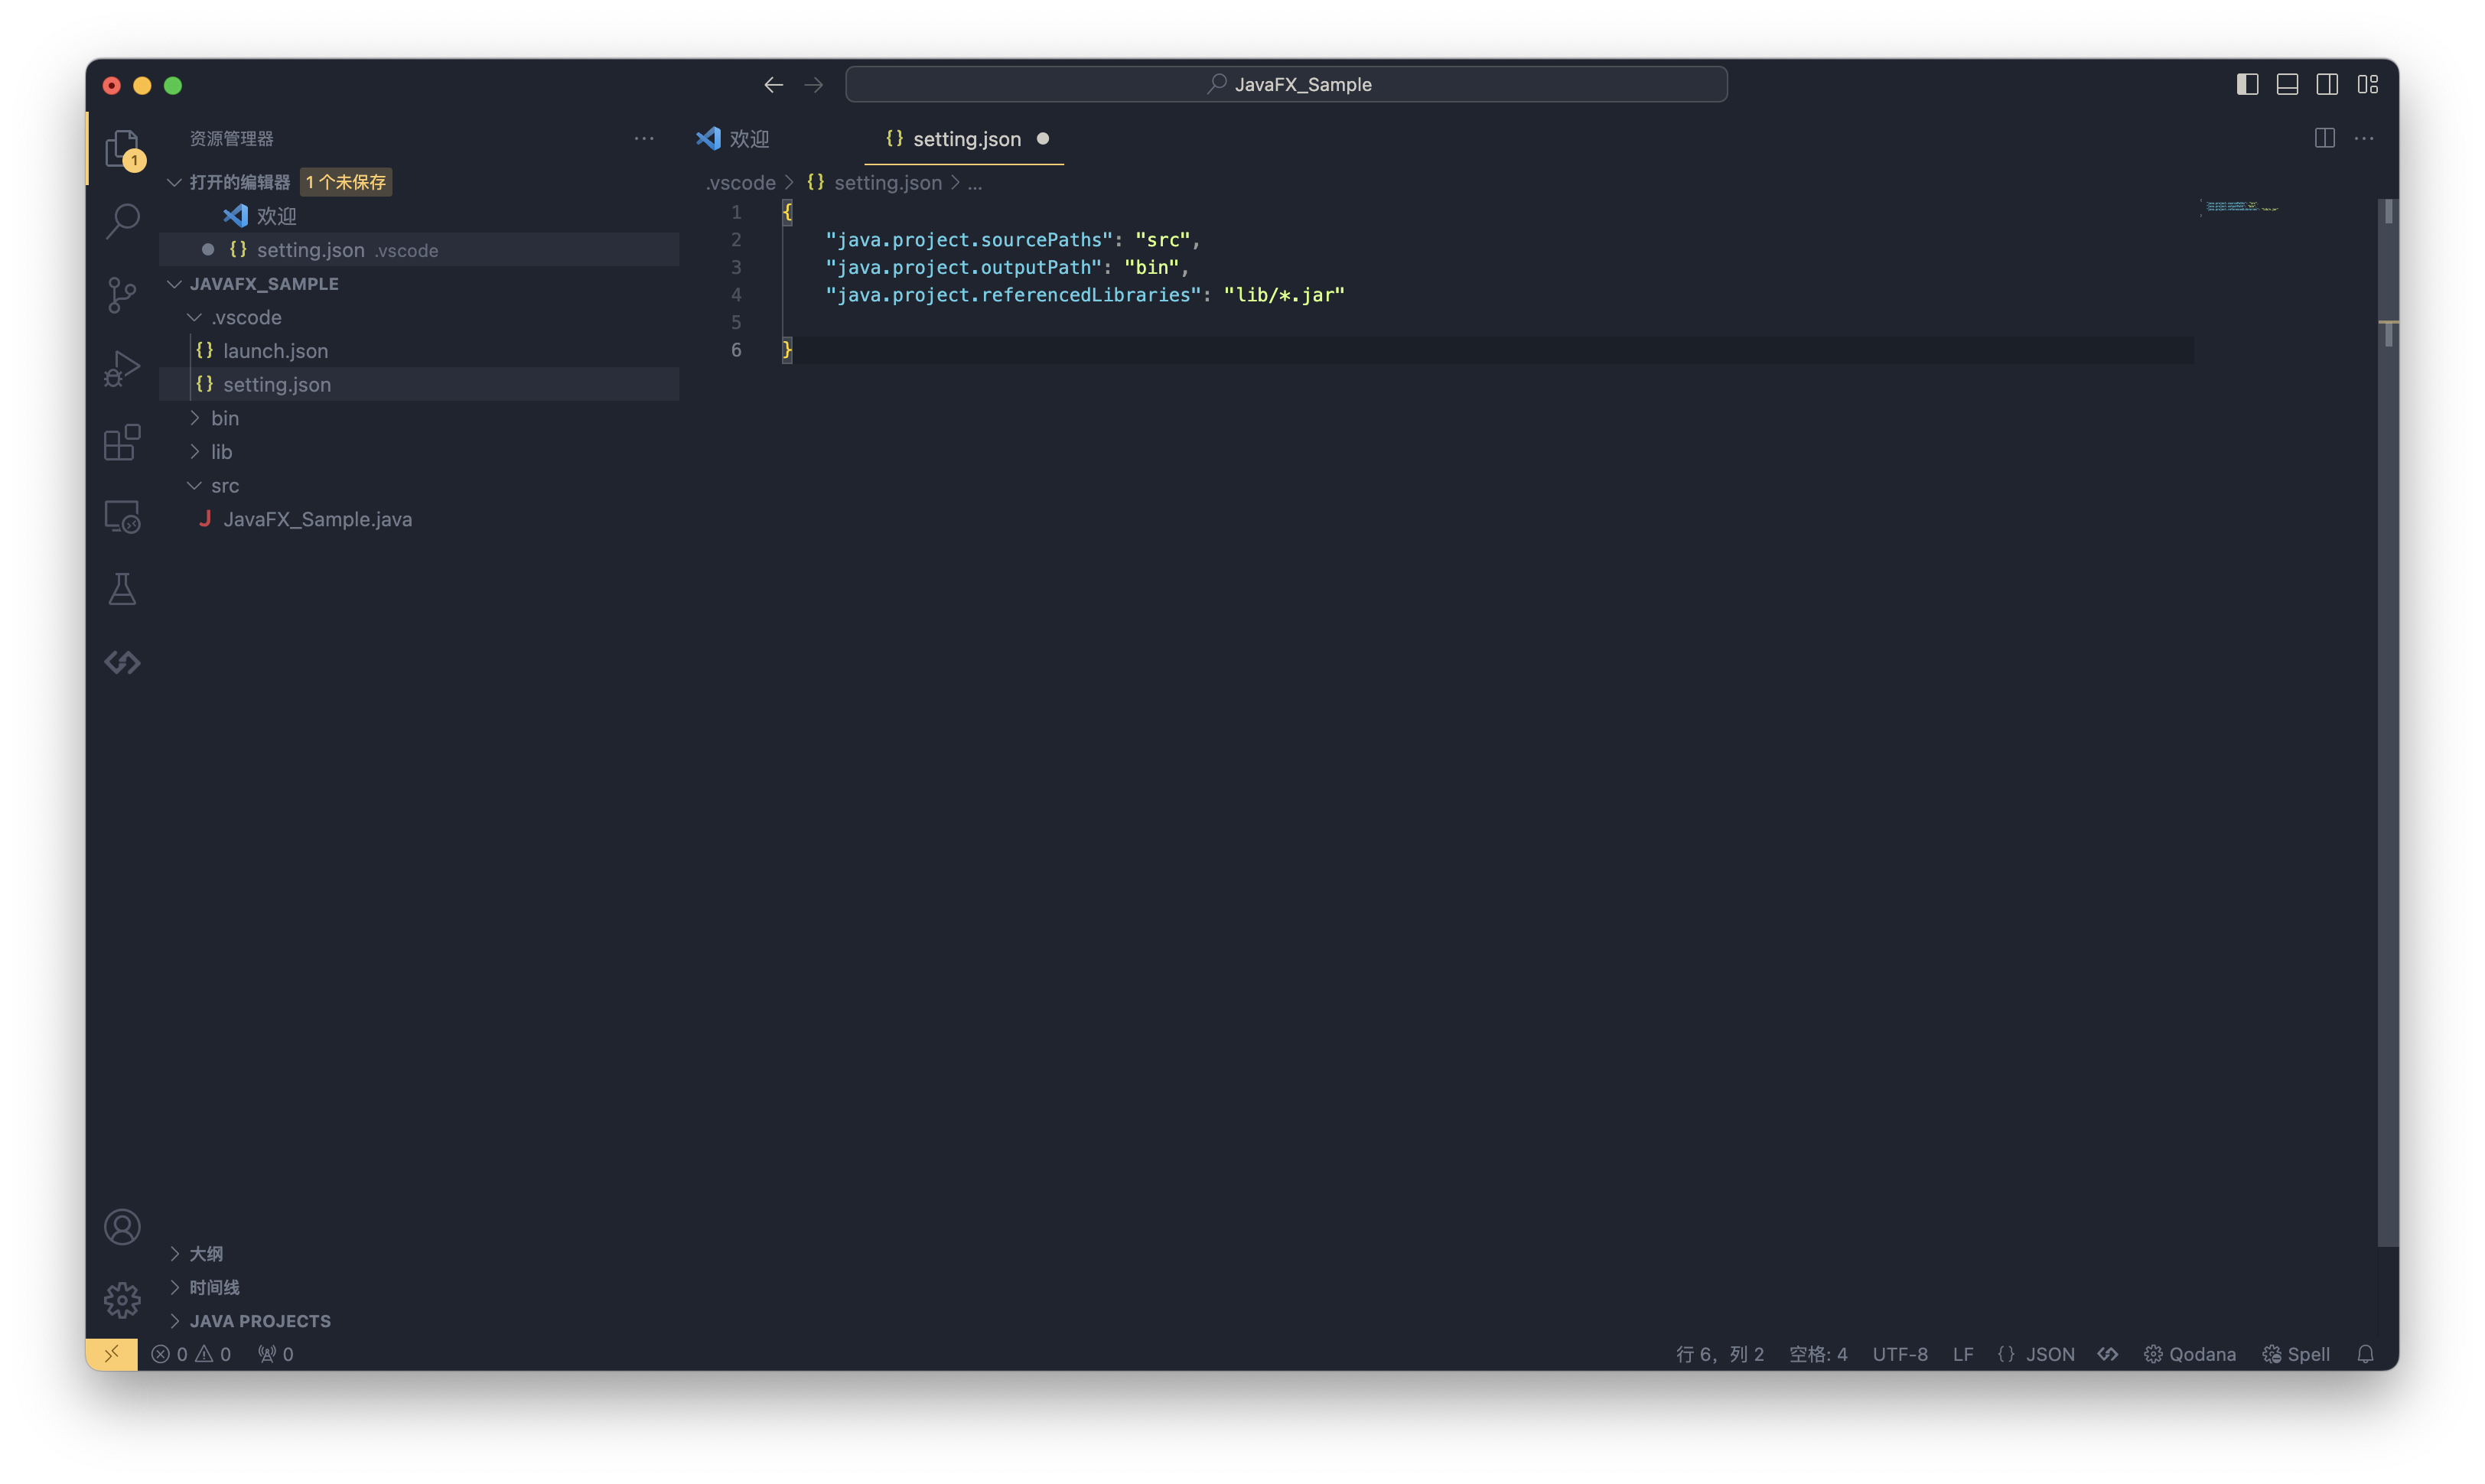Click the line and column indicator
2485x1484 pixels.
pyautogui.click(x=1720, y=1354)
